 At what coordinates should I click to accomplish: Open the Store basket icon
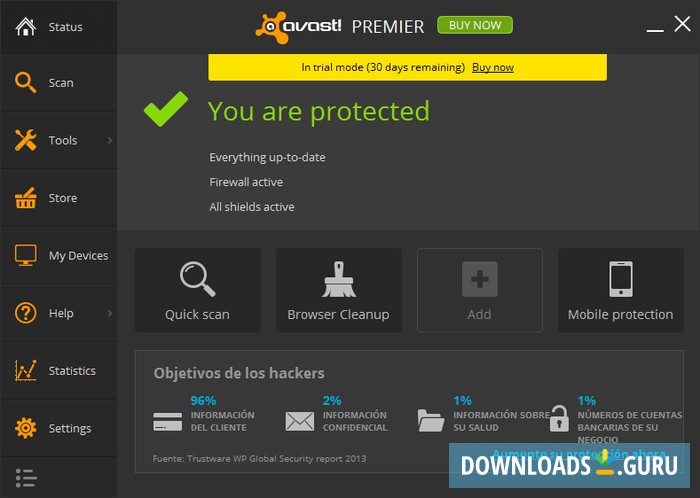[25, 198]
